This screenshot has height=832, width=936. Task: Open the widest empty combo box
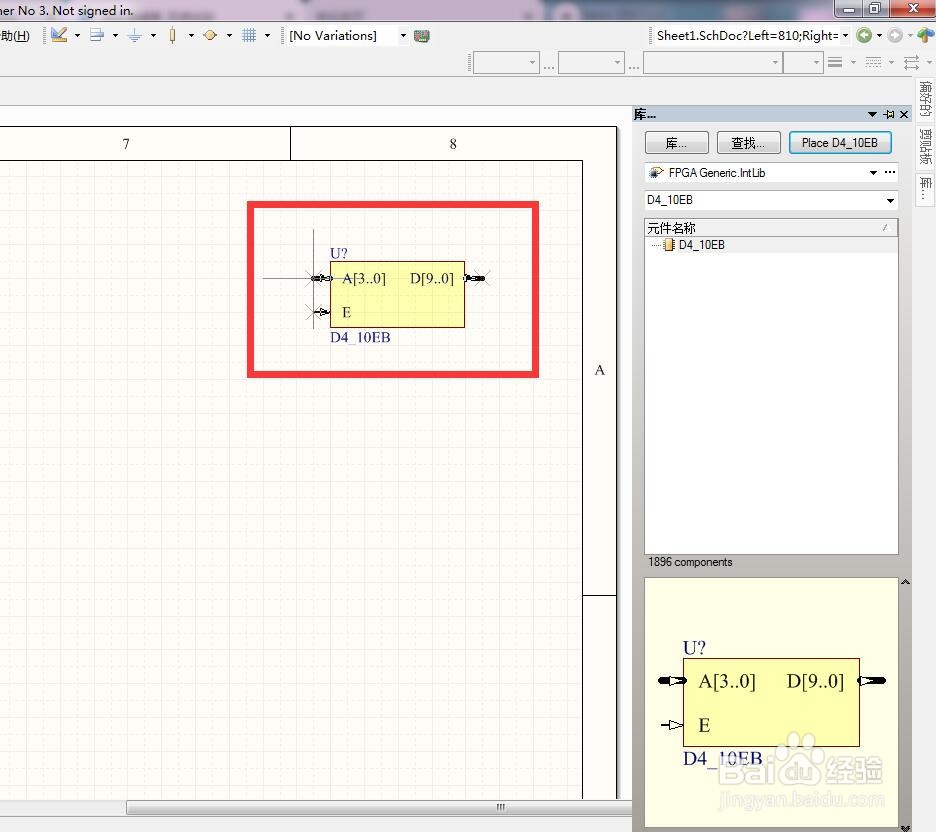pos(713,62)
